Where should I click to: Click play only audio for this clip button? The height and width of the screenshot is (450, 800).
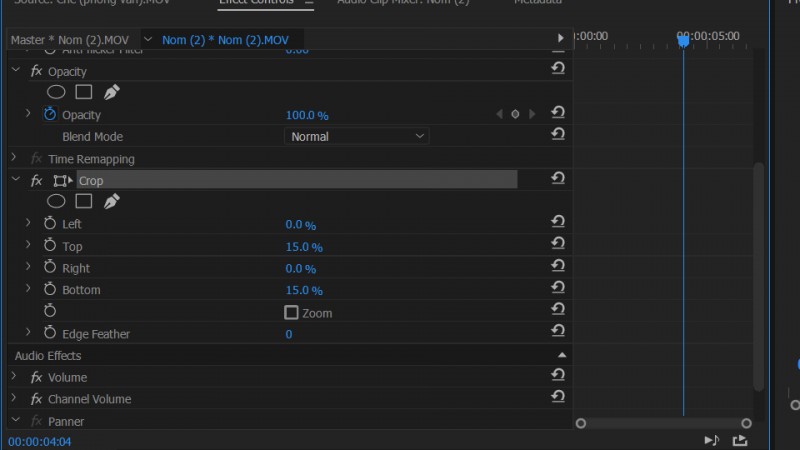[712, 440]
